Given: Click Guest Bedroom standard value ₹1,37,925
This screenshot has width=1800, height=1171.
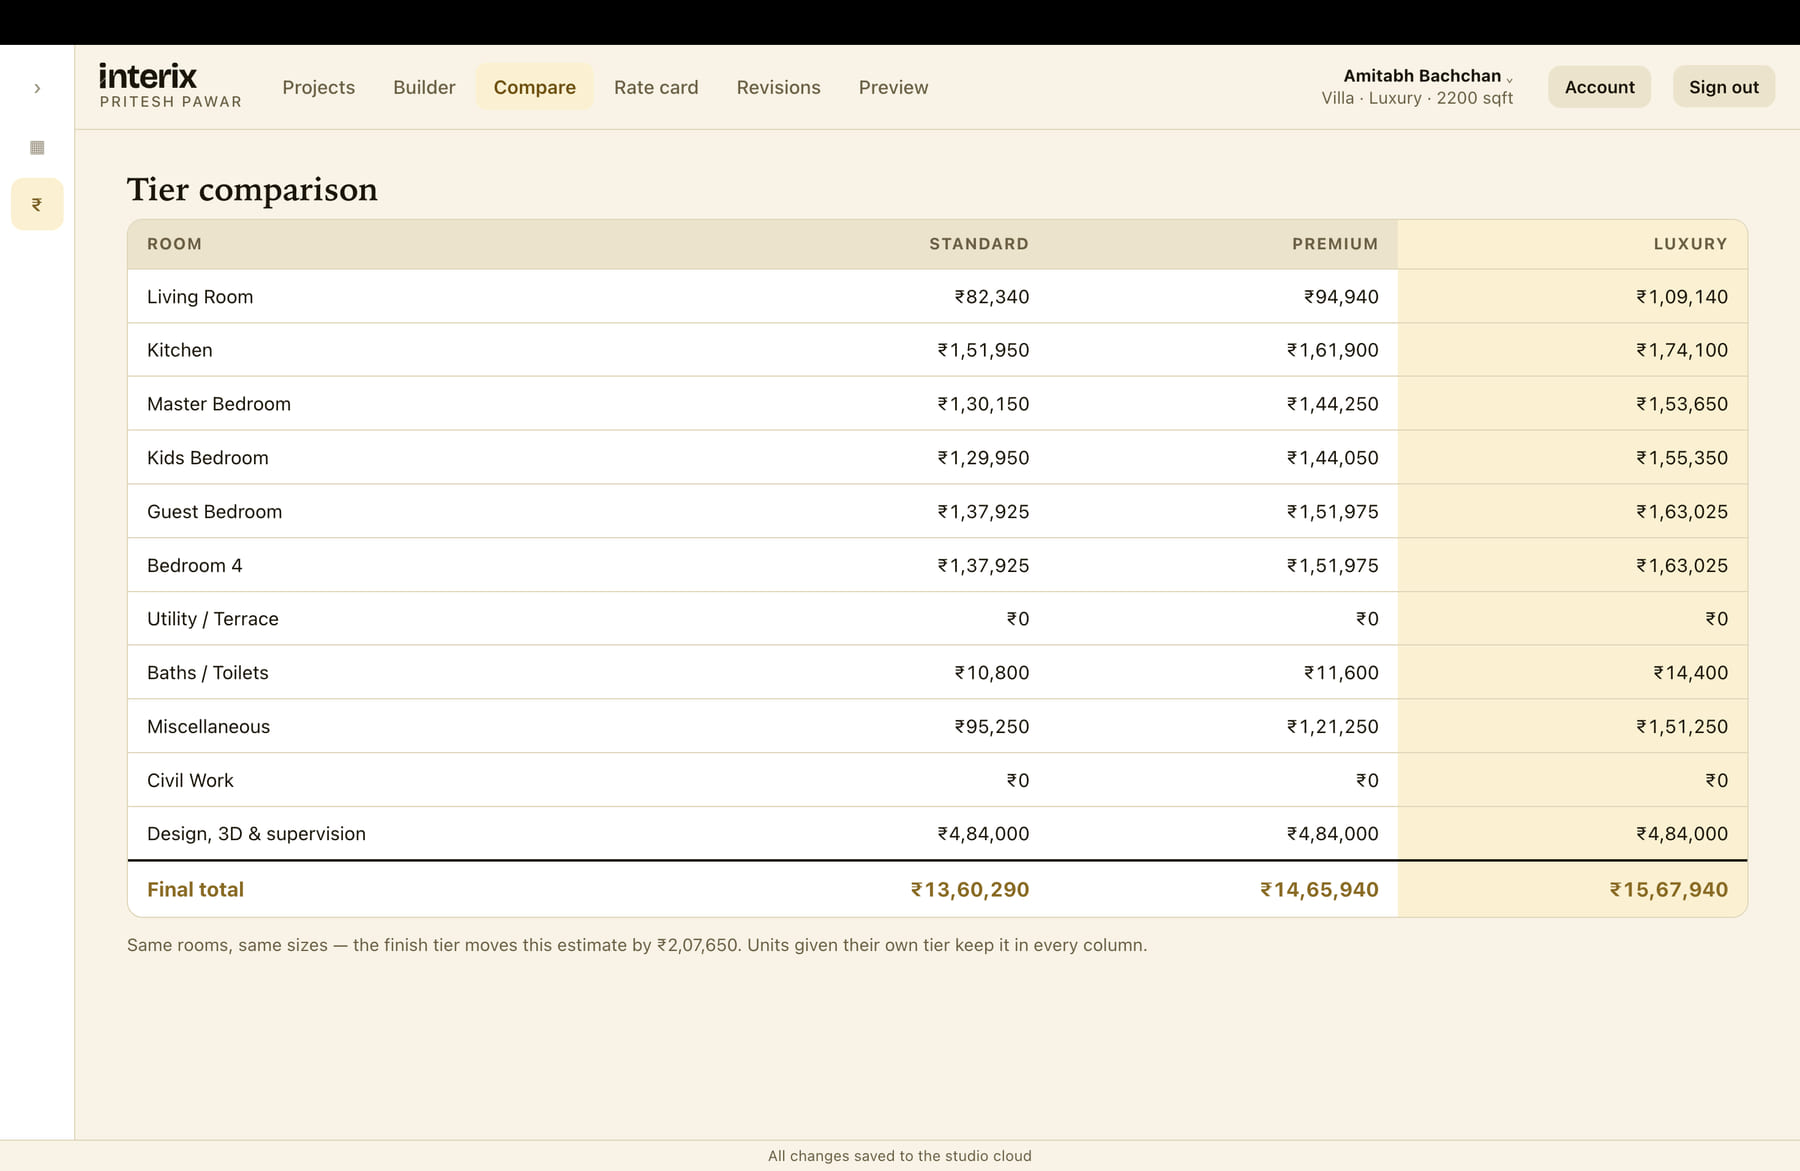Looking at the screenshot, I should click(983, 512).
